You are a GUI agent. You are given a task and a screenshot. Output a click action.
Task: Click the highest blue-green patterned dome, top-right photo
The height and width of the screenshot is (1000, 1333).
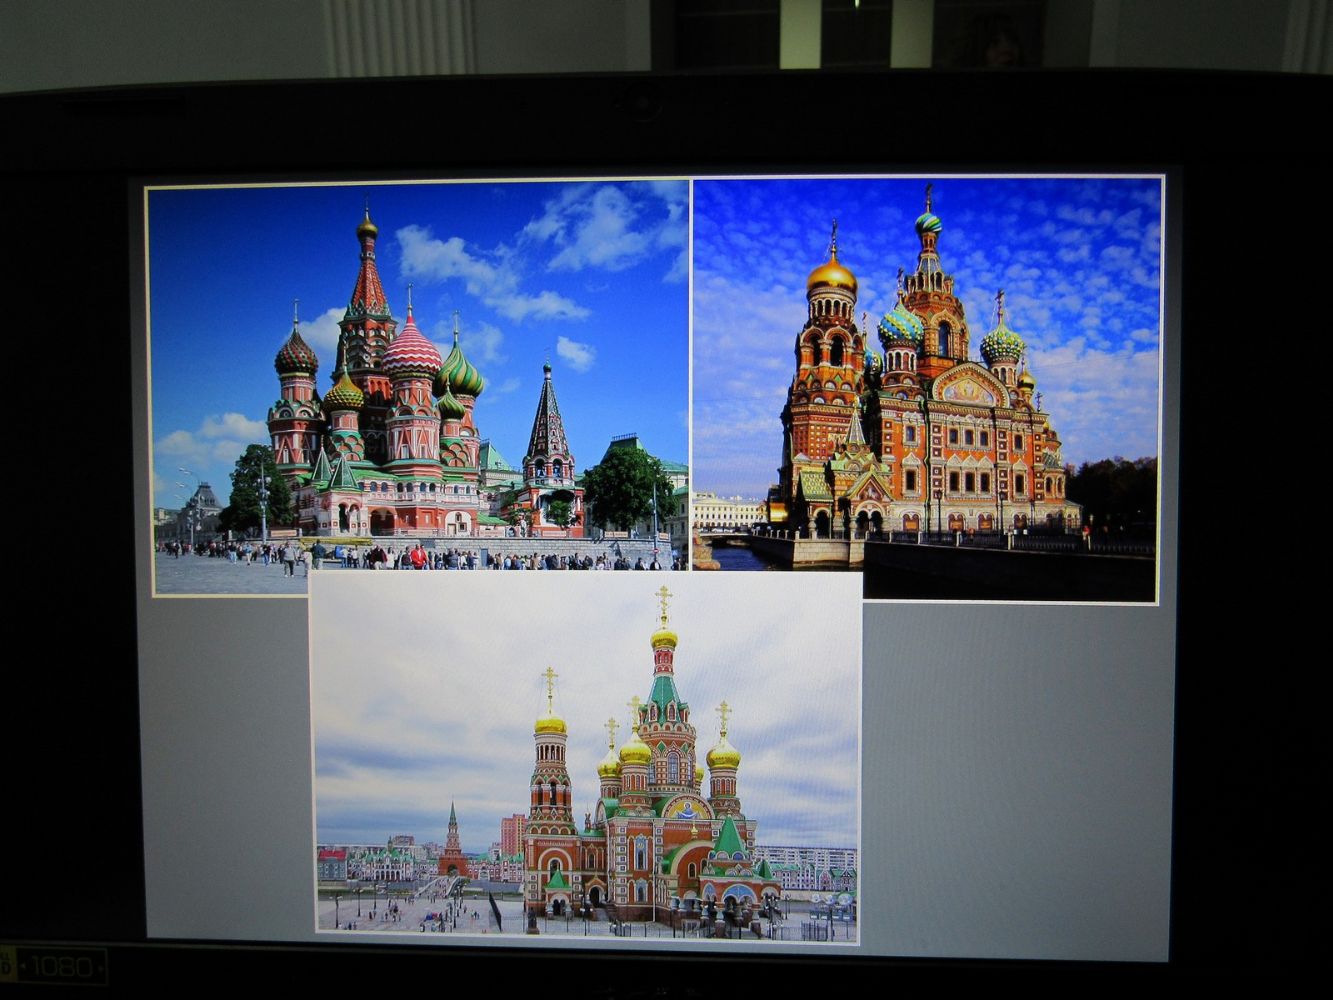pyautogui.click(x=928, y=222)
